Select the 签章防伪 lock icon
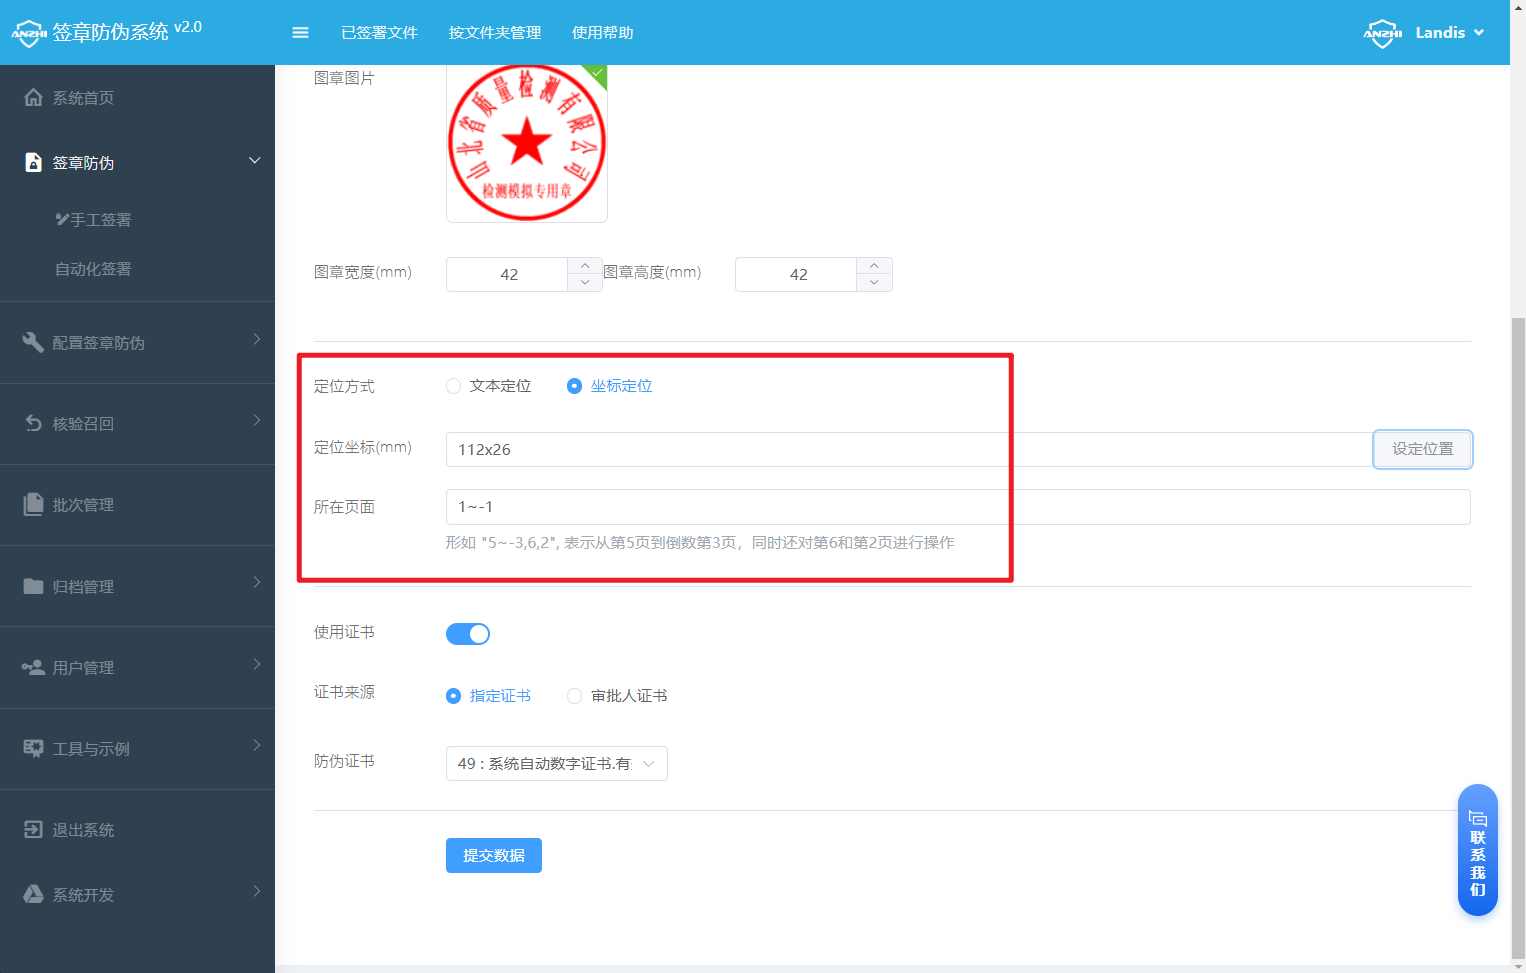This screenshot has width=1526, height=973. coord(33,161)
